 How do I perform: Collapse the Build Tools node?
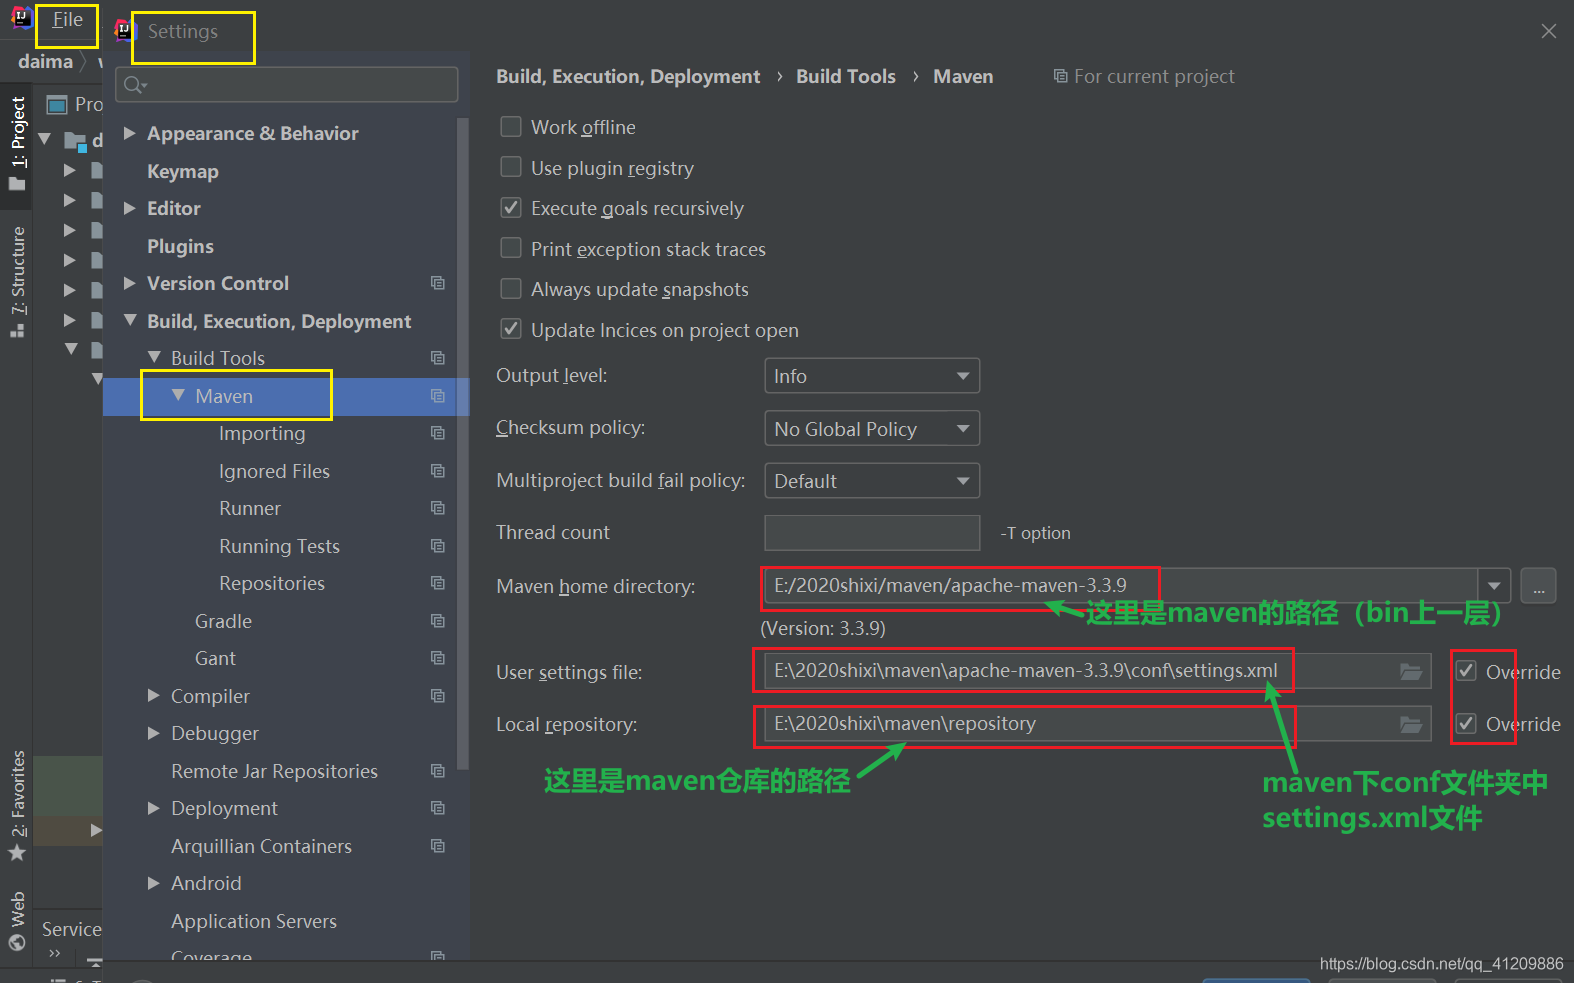[154, 357]
